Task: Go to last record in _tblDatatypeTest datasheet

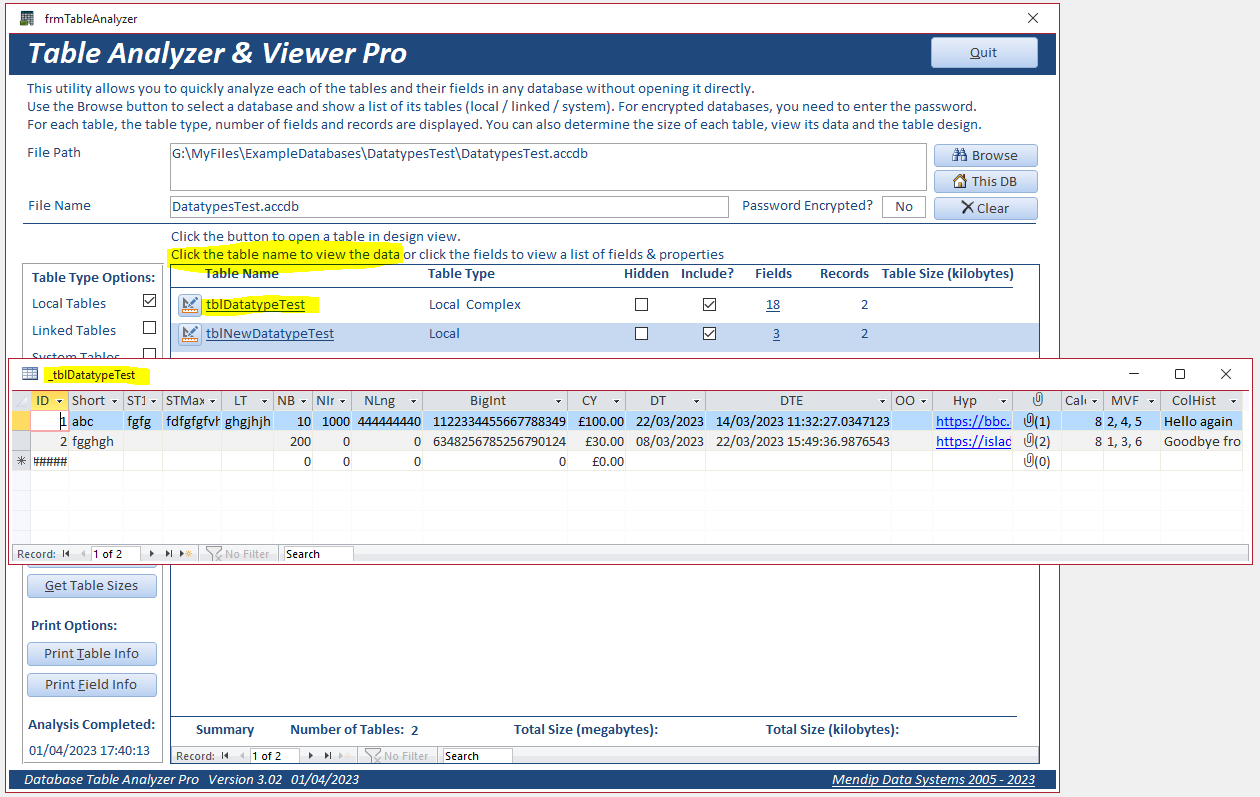Action: point(169,554)
